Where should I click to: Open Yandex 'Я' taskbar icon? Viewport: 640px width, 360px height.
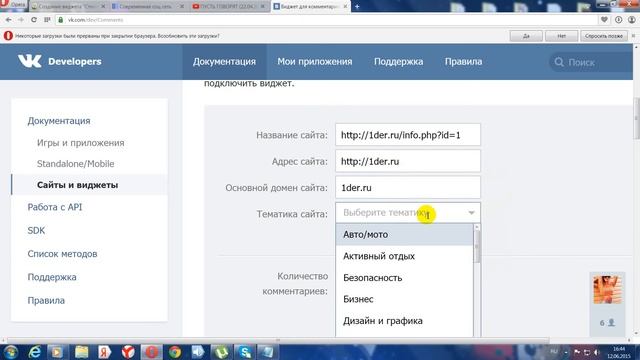click(104, 352)
